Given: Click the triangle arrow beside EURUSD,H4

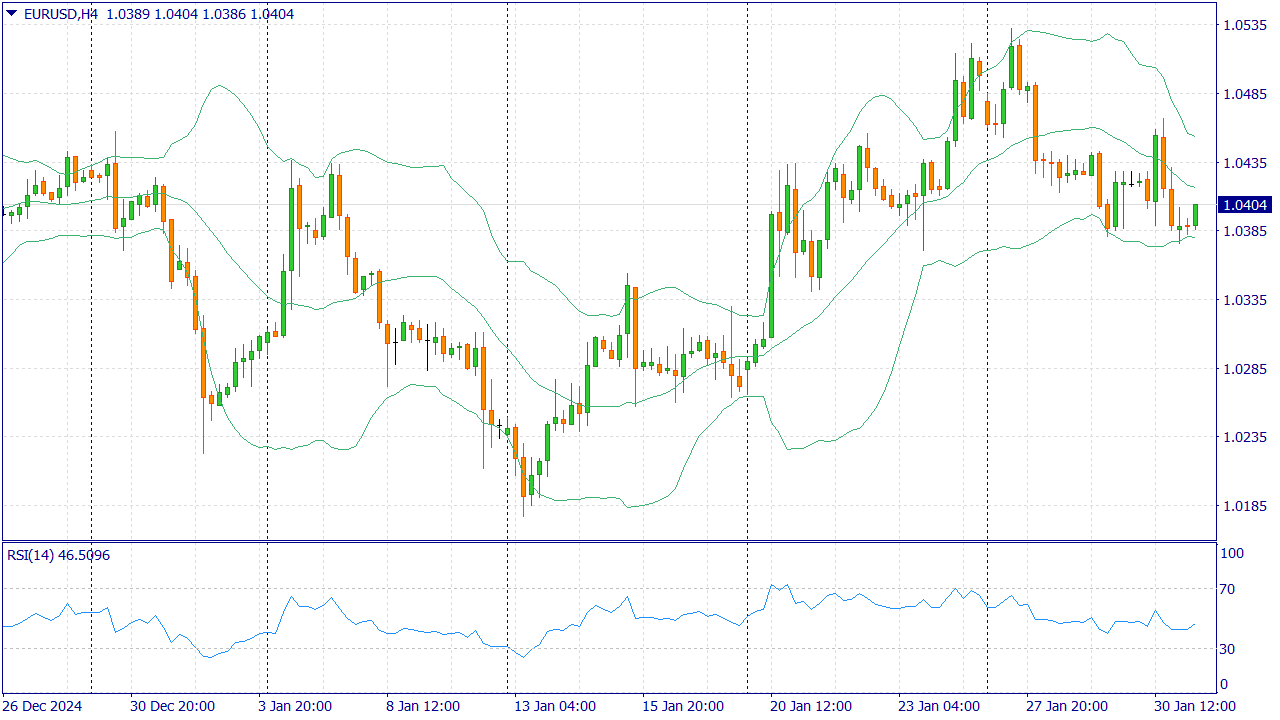Looking at the screenshot, I should pyautogui.click(x=11, y=13).
